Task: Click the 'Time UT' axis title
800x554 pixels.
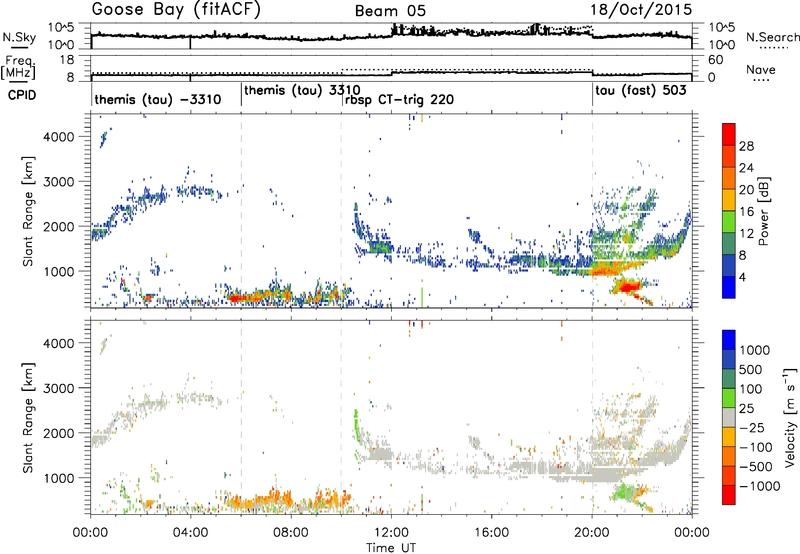Action: pyautogui.click(x=391, y=548)
